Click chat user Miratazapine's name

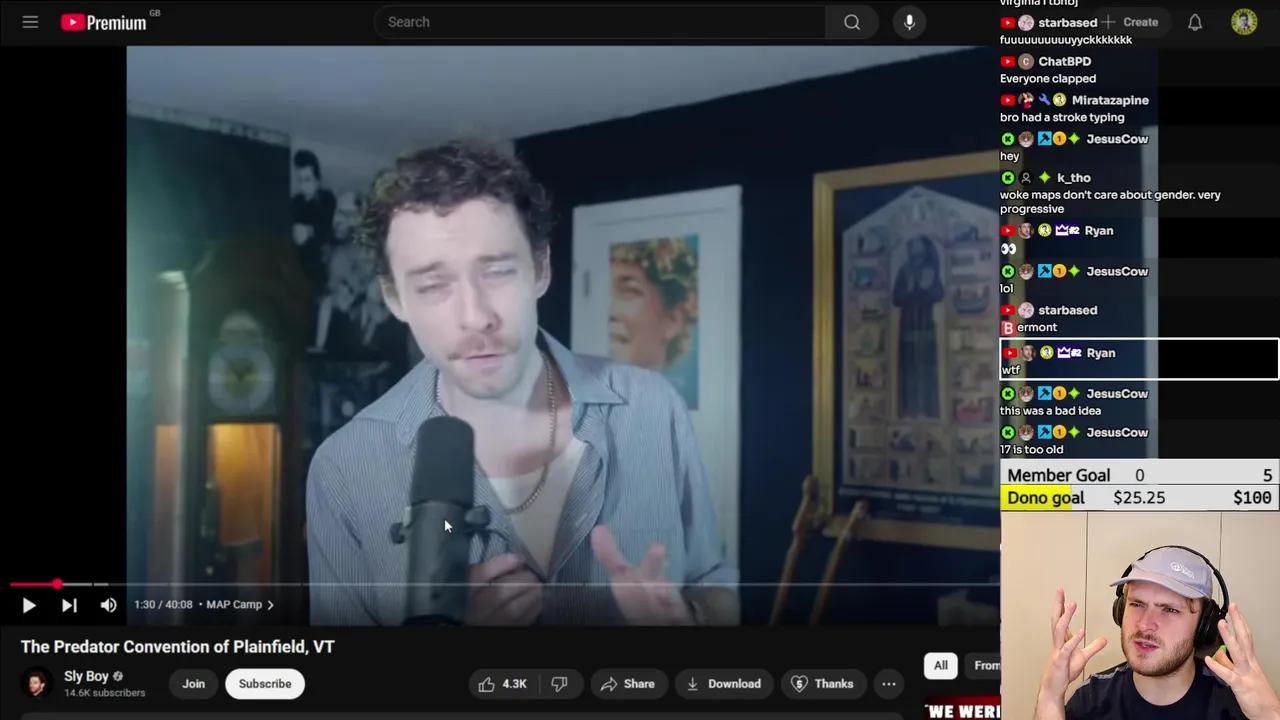tap(1110, 100)
